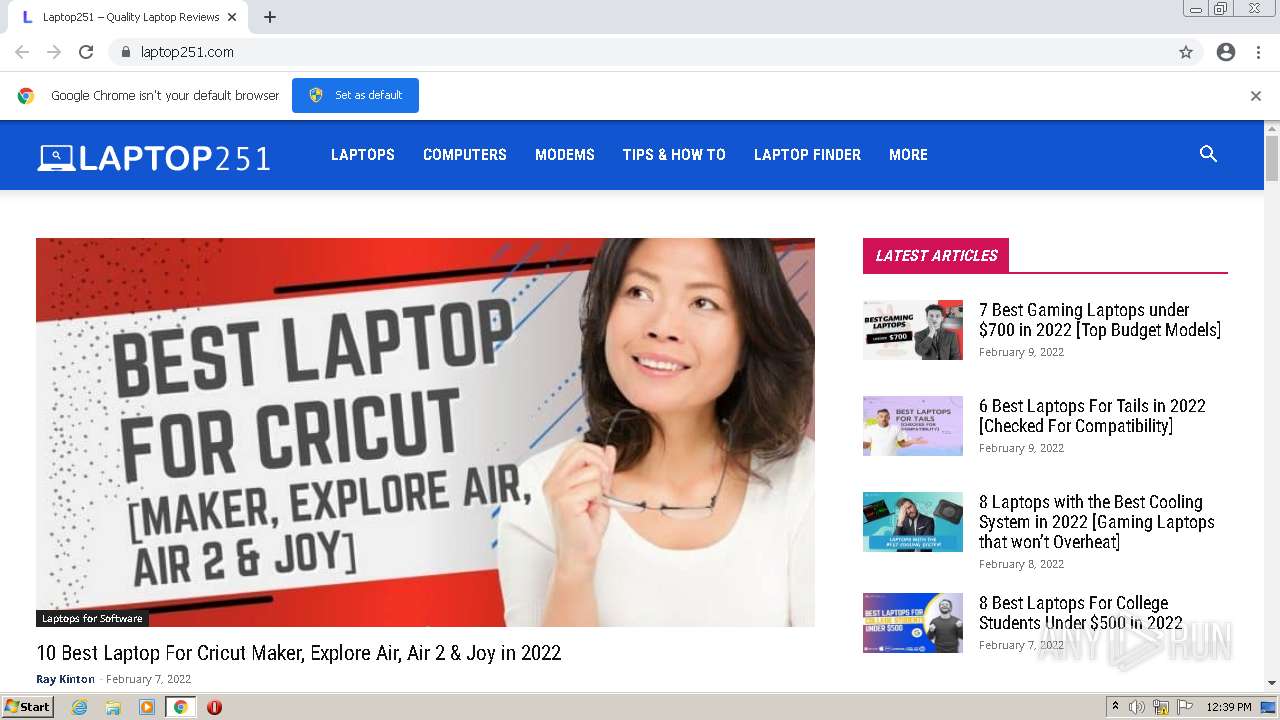Open the Best Laptop for Cricut featured image

(x=425, y=432)
